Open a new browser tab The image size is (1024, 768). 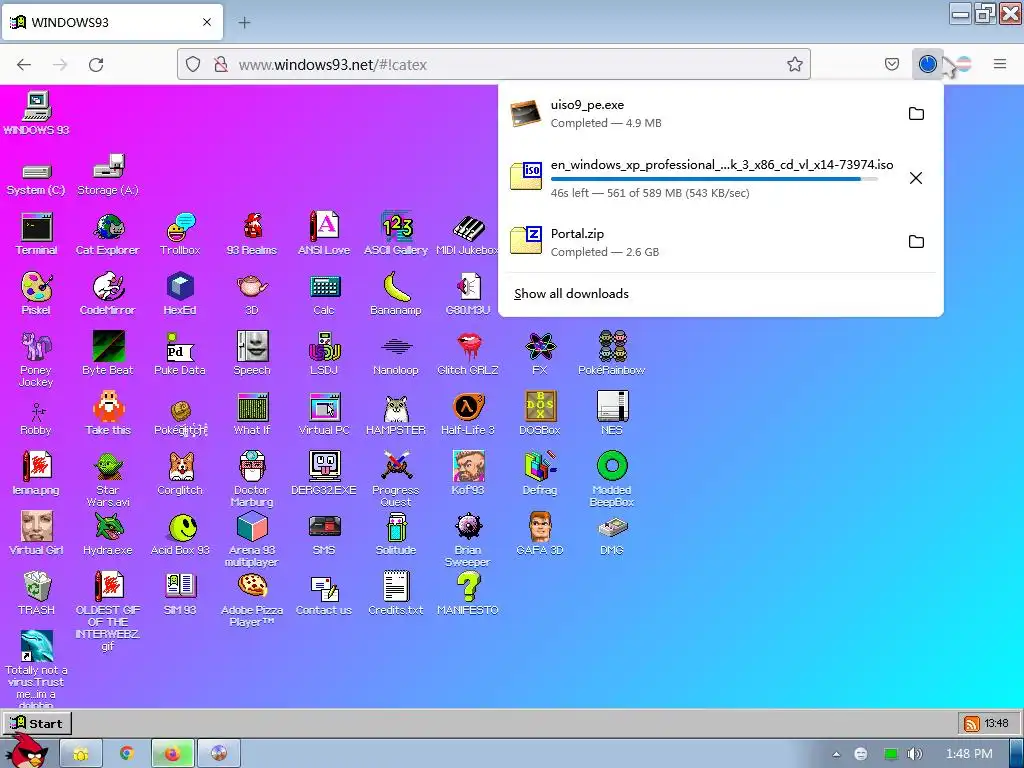pos(244,23)
